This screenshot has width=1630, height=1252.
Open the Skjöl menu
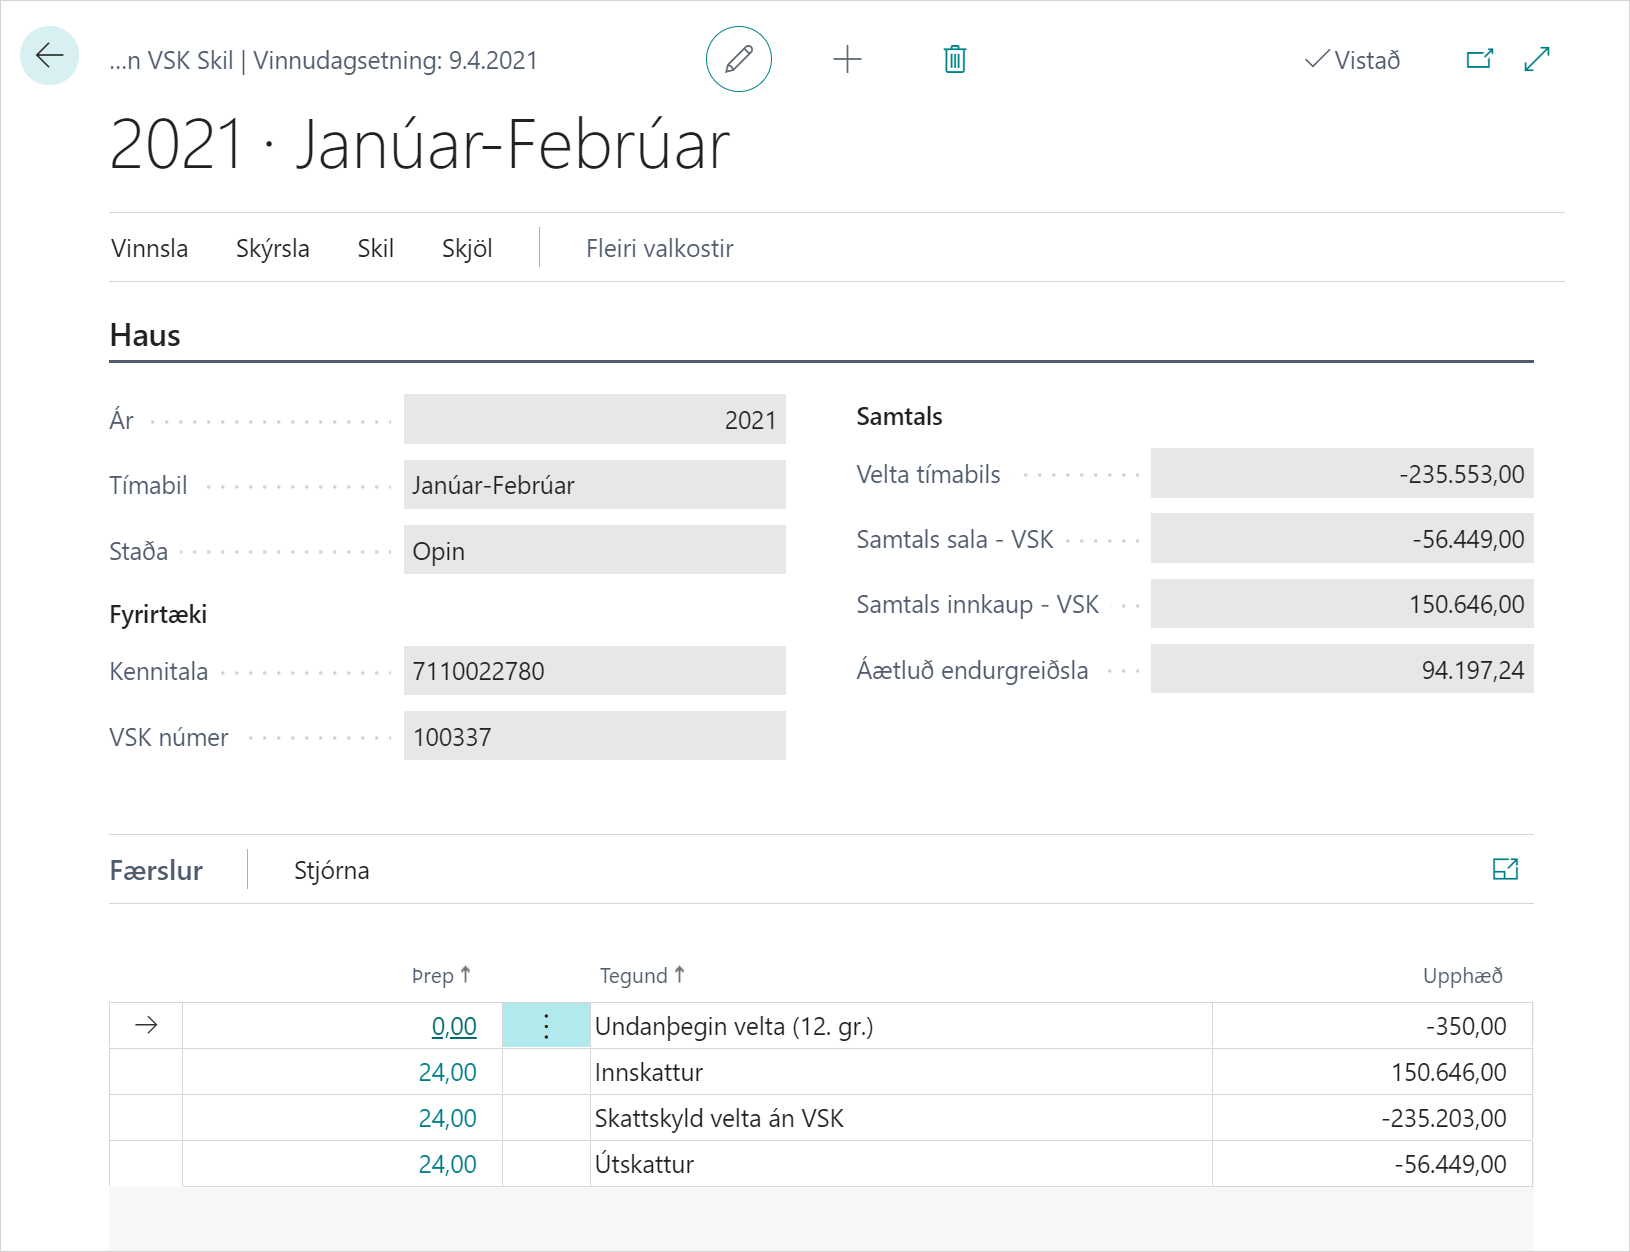click(467, 248)
